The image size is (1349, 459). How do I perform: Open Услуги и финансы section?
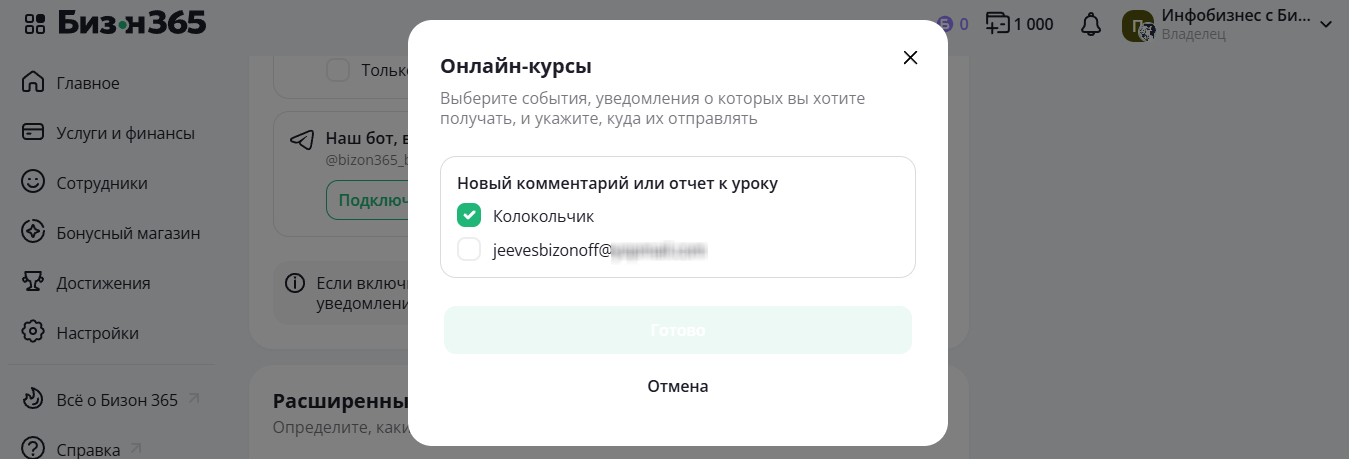coord(125,133)
